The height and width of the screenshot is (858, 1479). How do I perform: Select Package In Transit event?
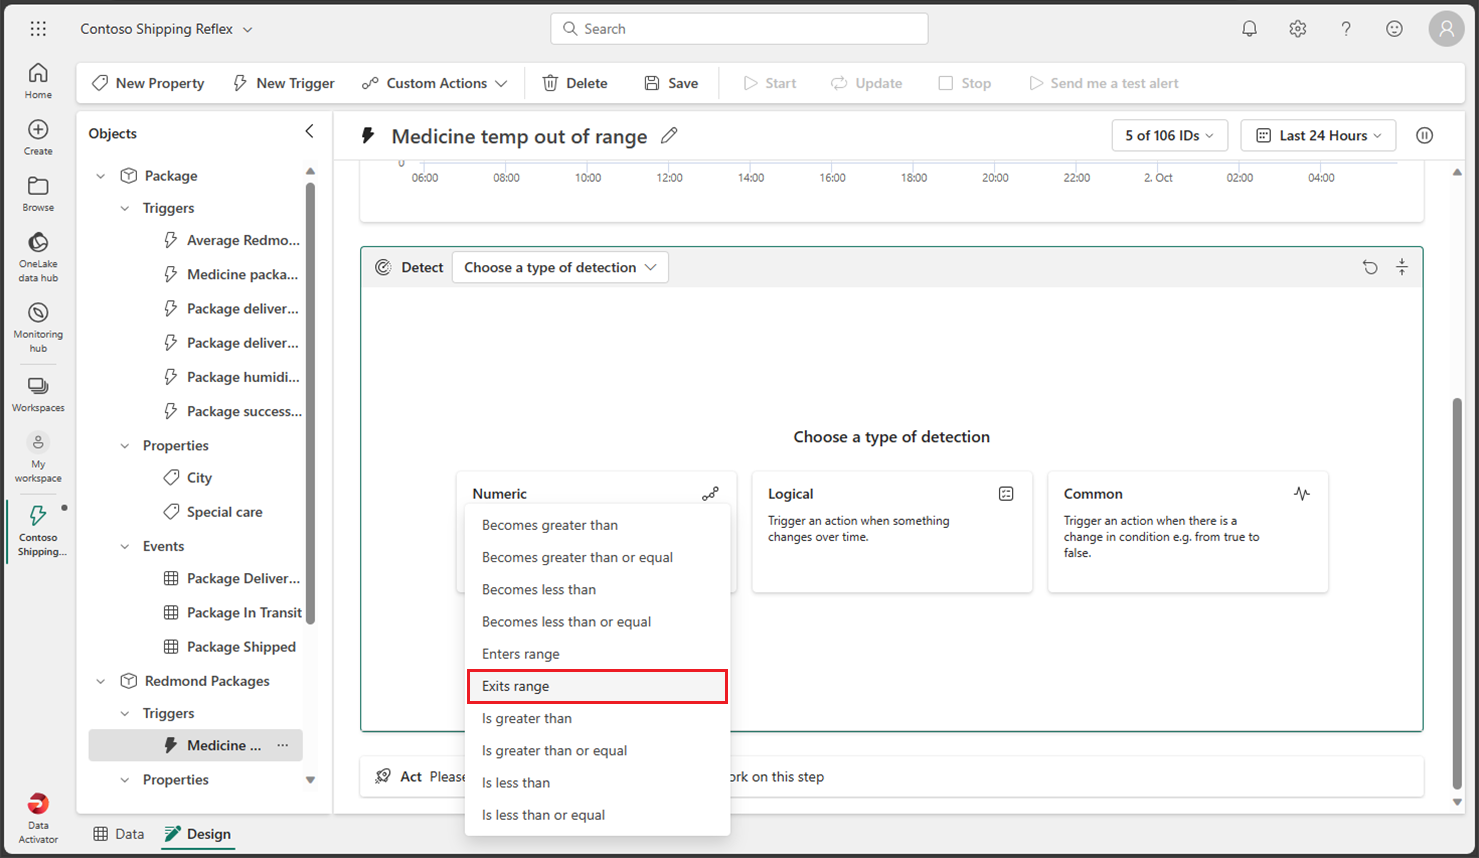click(x=232, y=612)
